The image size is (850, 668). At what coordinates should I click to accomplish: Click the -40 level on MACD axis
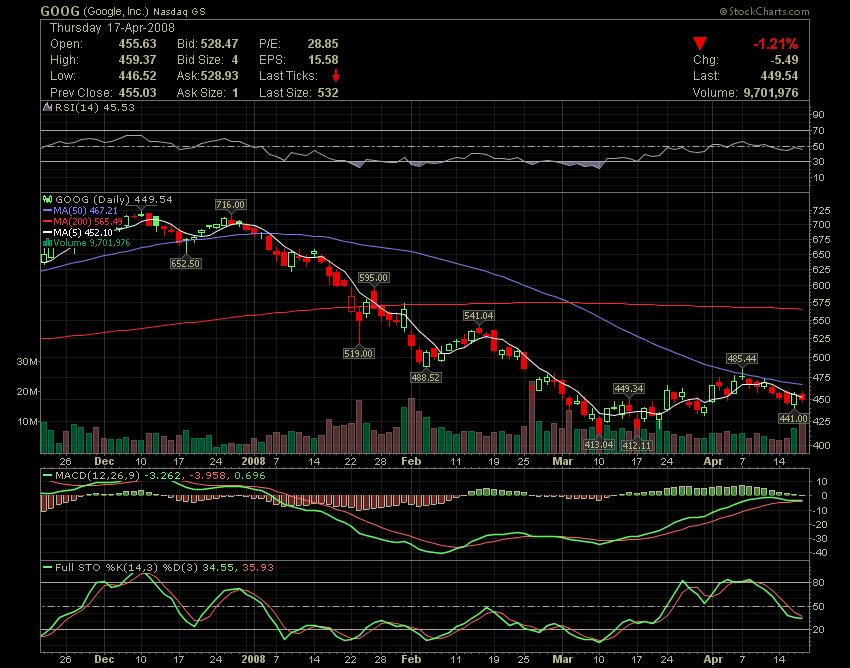(820, 553)
